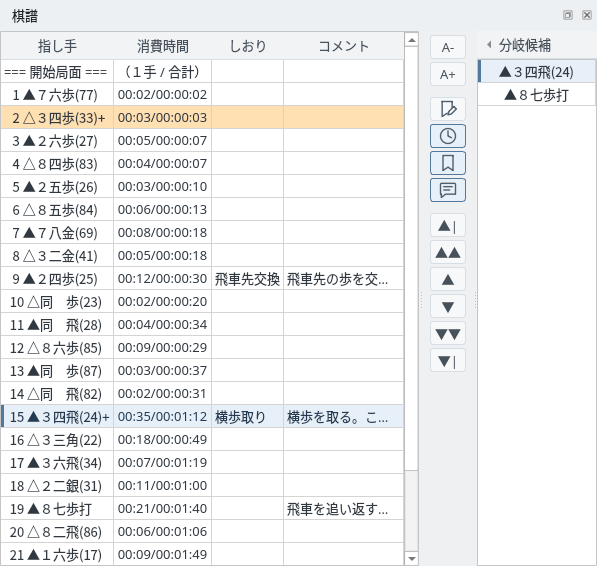Click the 横歩取り bookmark cell

(x=247, y=417)
